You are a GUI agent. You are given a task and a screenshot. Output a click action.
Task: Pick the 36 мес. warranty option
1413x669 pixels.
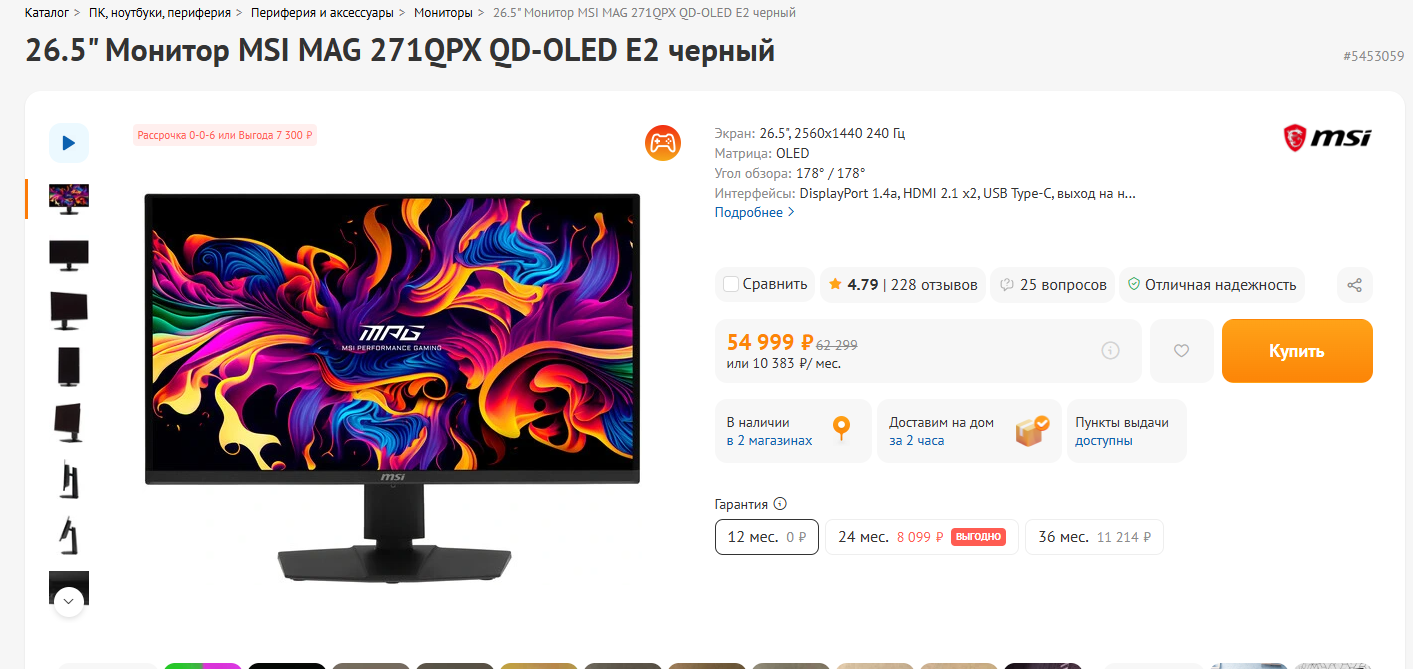point(1094,537)
